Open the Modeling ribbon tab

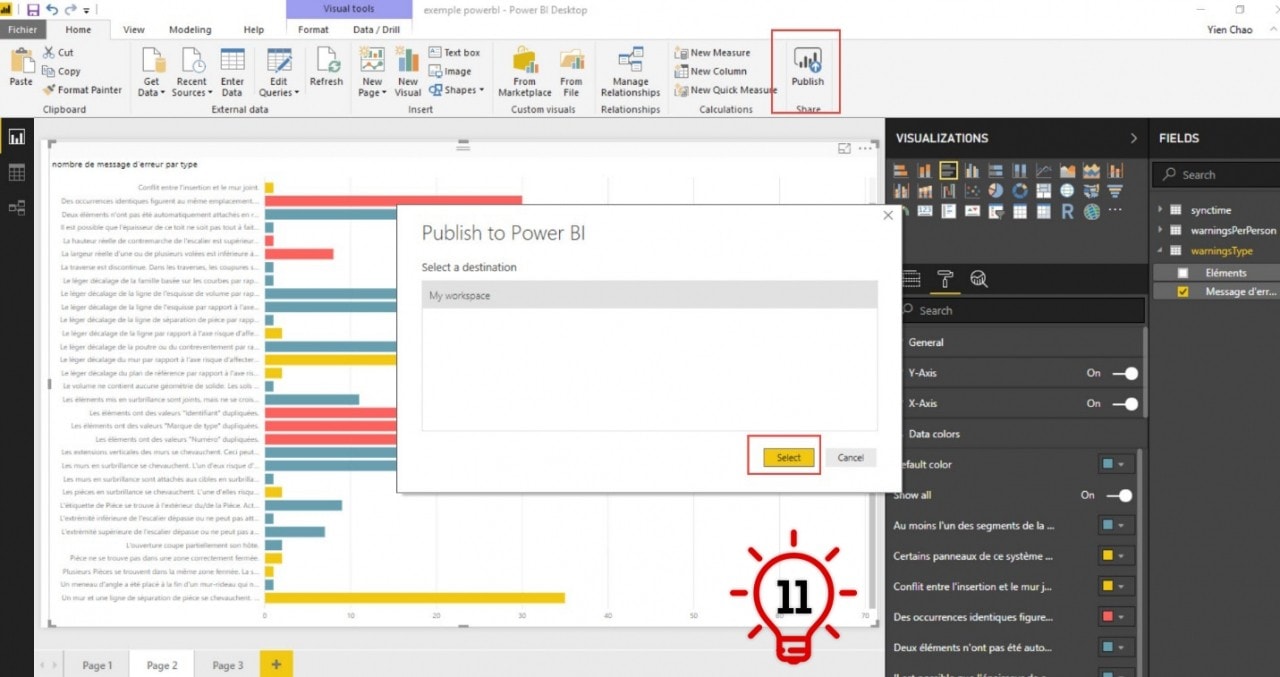pos(190,30)
